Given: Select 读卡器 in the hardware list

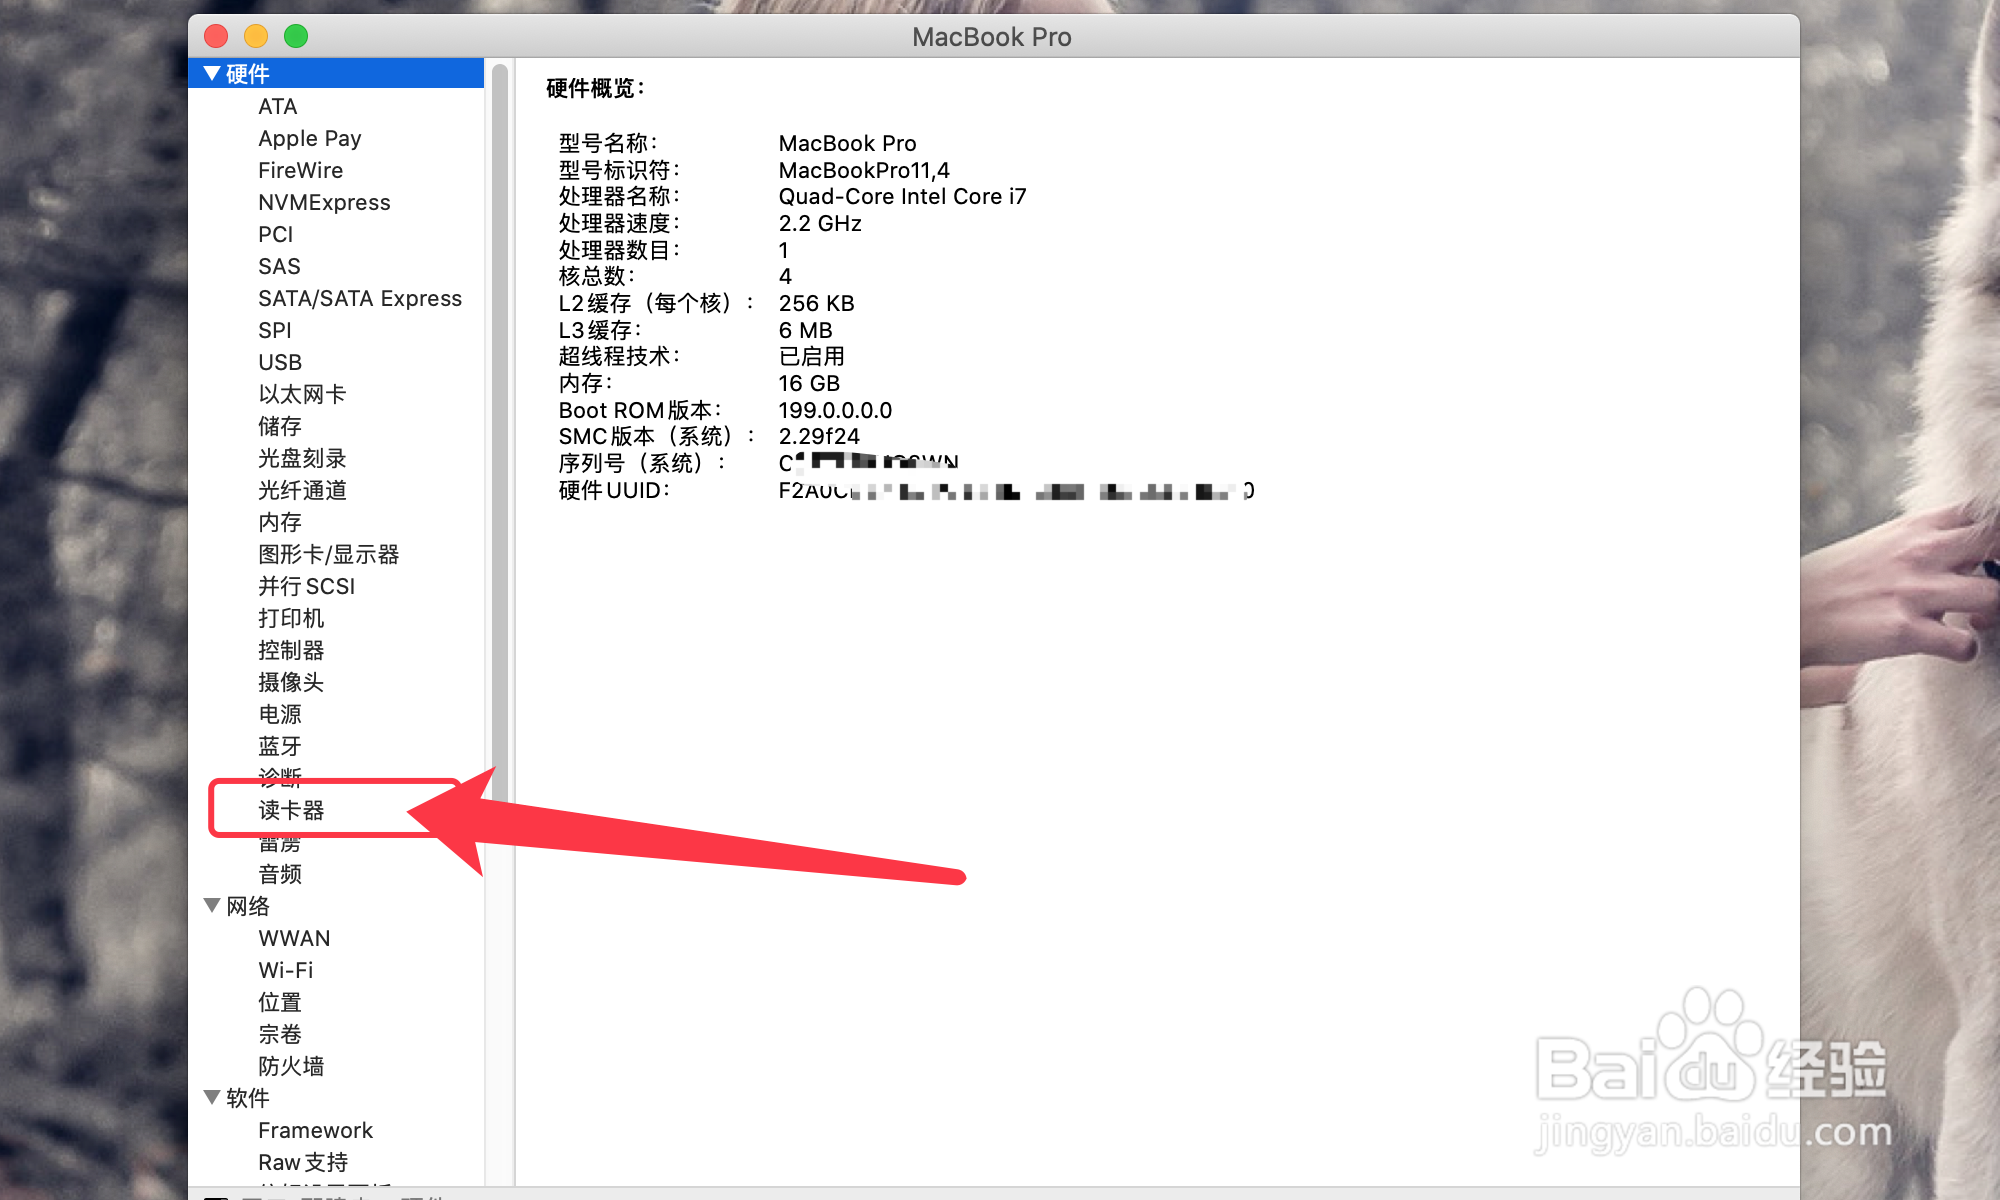Looking at the screenshot, I should click(291, 810).
